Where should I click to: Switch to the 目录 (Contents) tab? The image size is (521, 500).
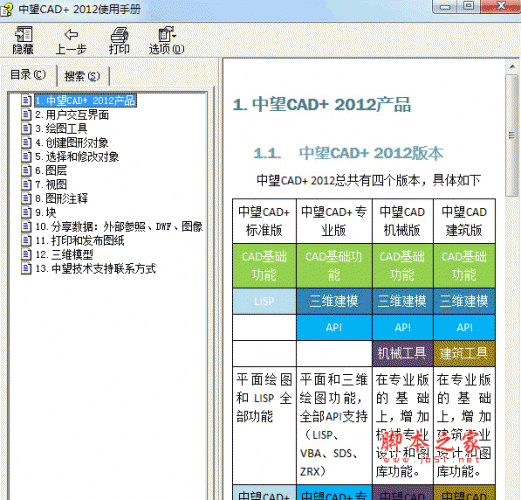[28, 75]
